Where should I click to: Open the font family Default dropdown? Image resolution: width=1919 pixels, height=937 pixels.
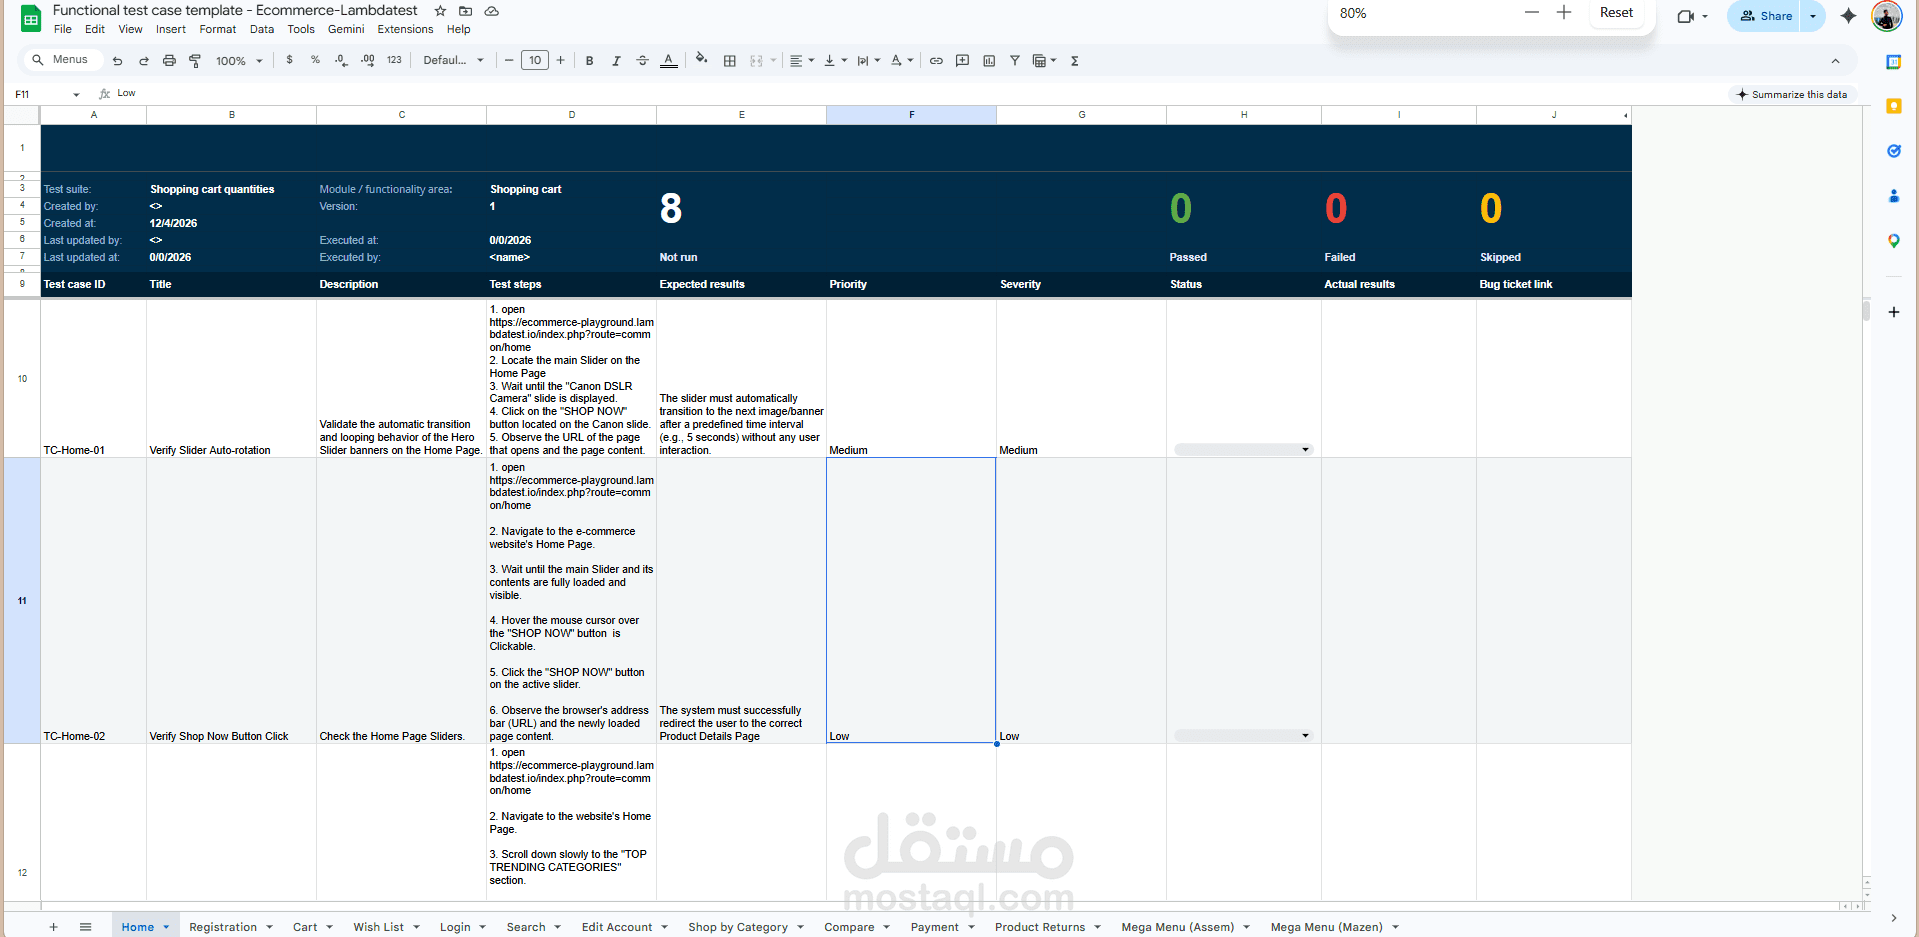pos(453,61)
